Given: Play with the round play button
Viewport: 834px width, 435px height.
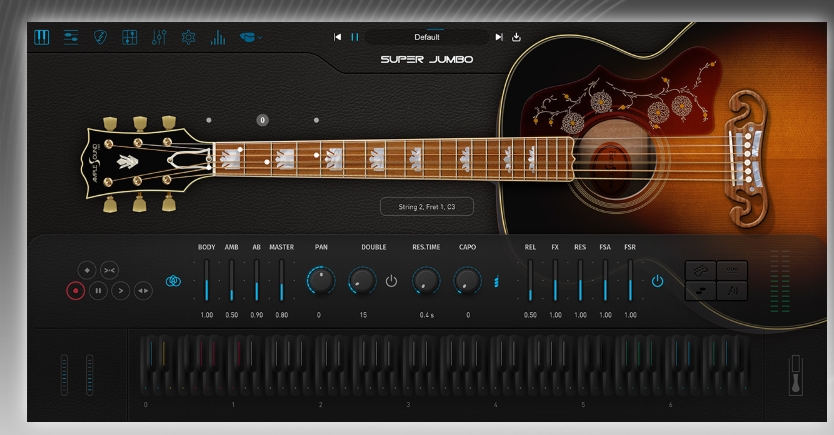Looking at the screenshot, I should 121,291.
